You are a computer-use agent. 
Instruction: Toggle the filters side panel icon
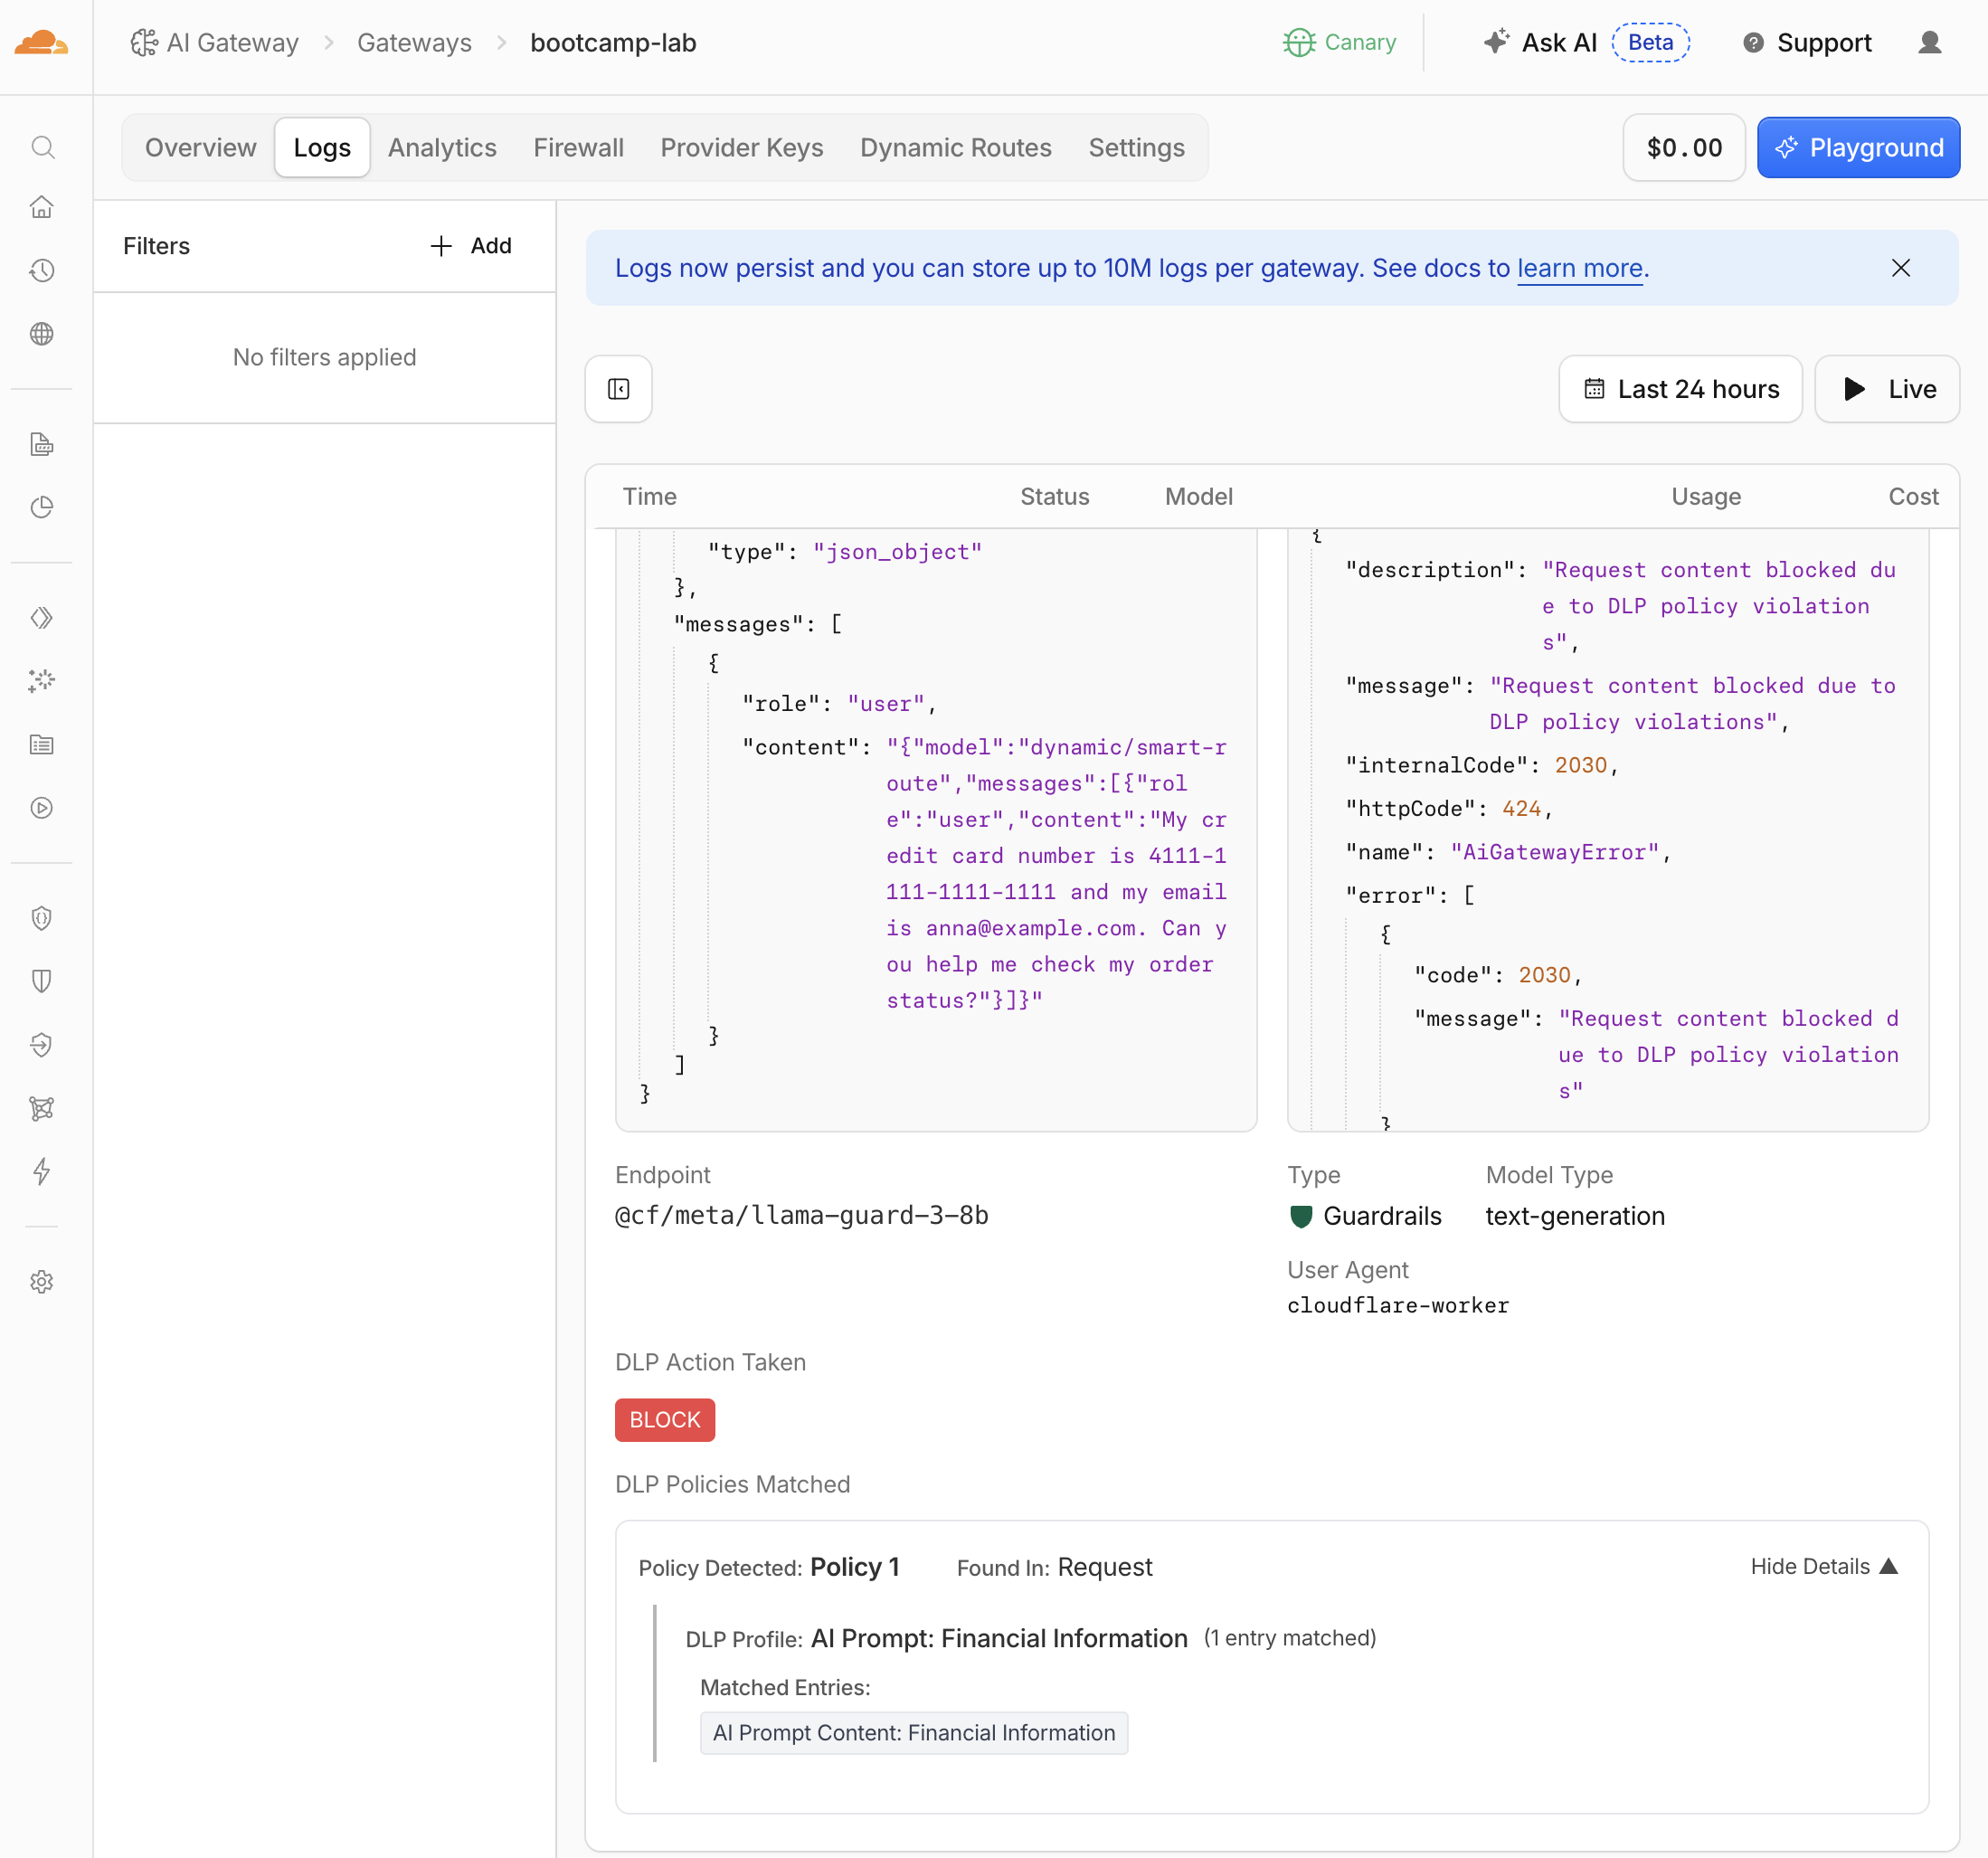pyautogui.click(x=619, y=389)
